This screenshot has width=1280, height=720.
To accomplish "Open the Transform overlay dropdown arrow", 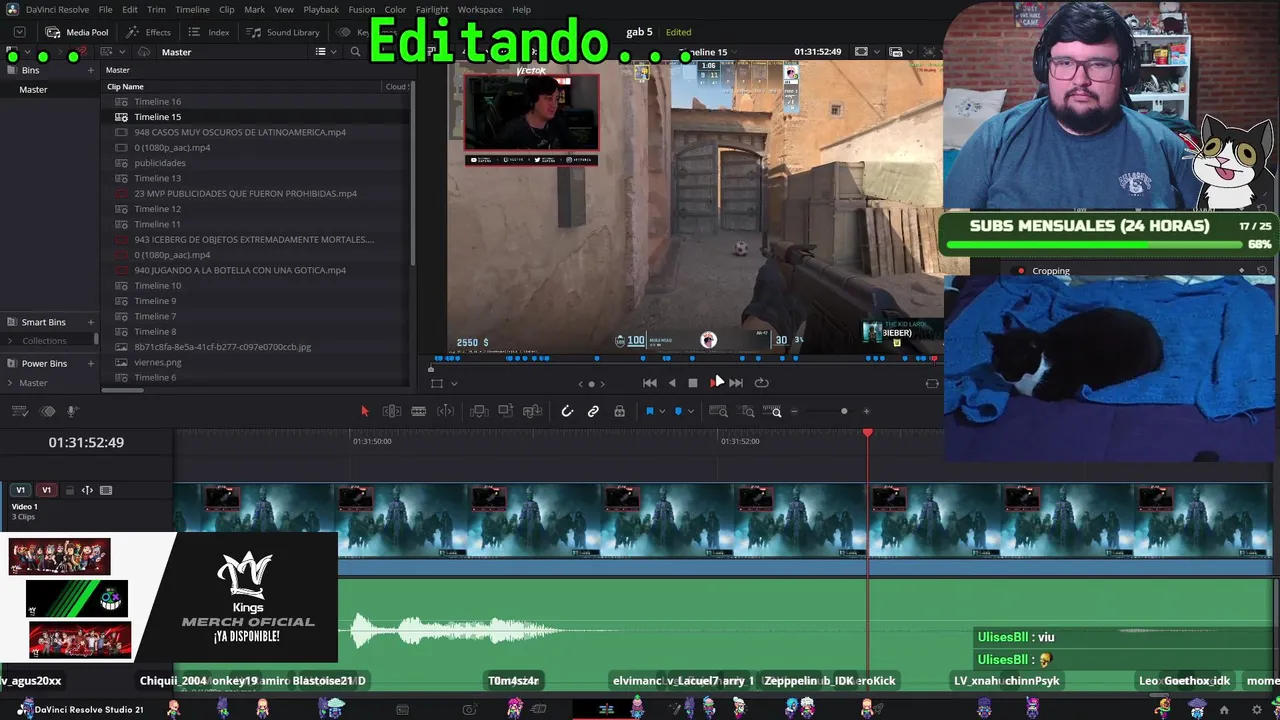I will 454,383.
